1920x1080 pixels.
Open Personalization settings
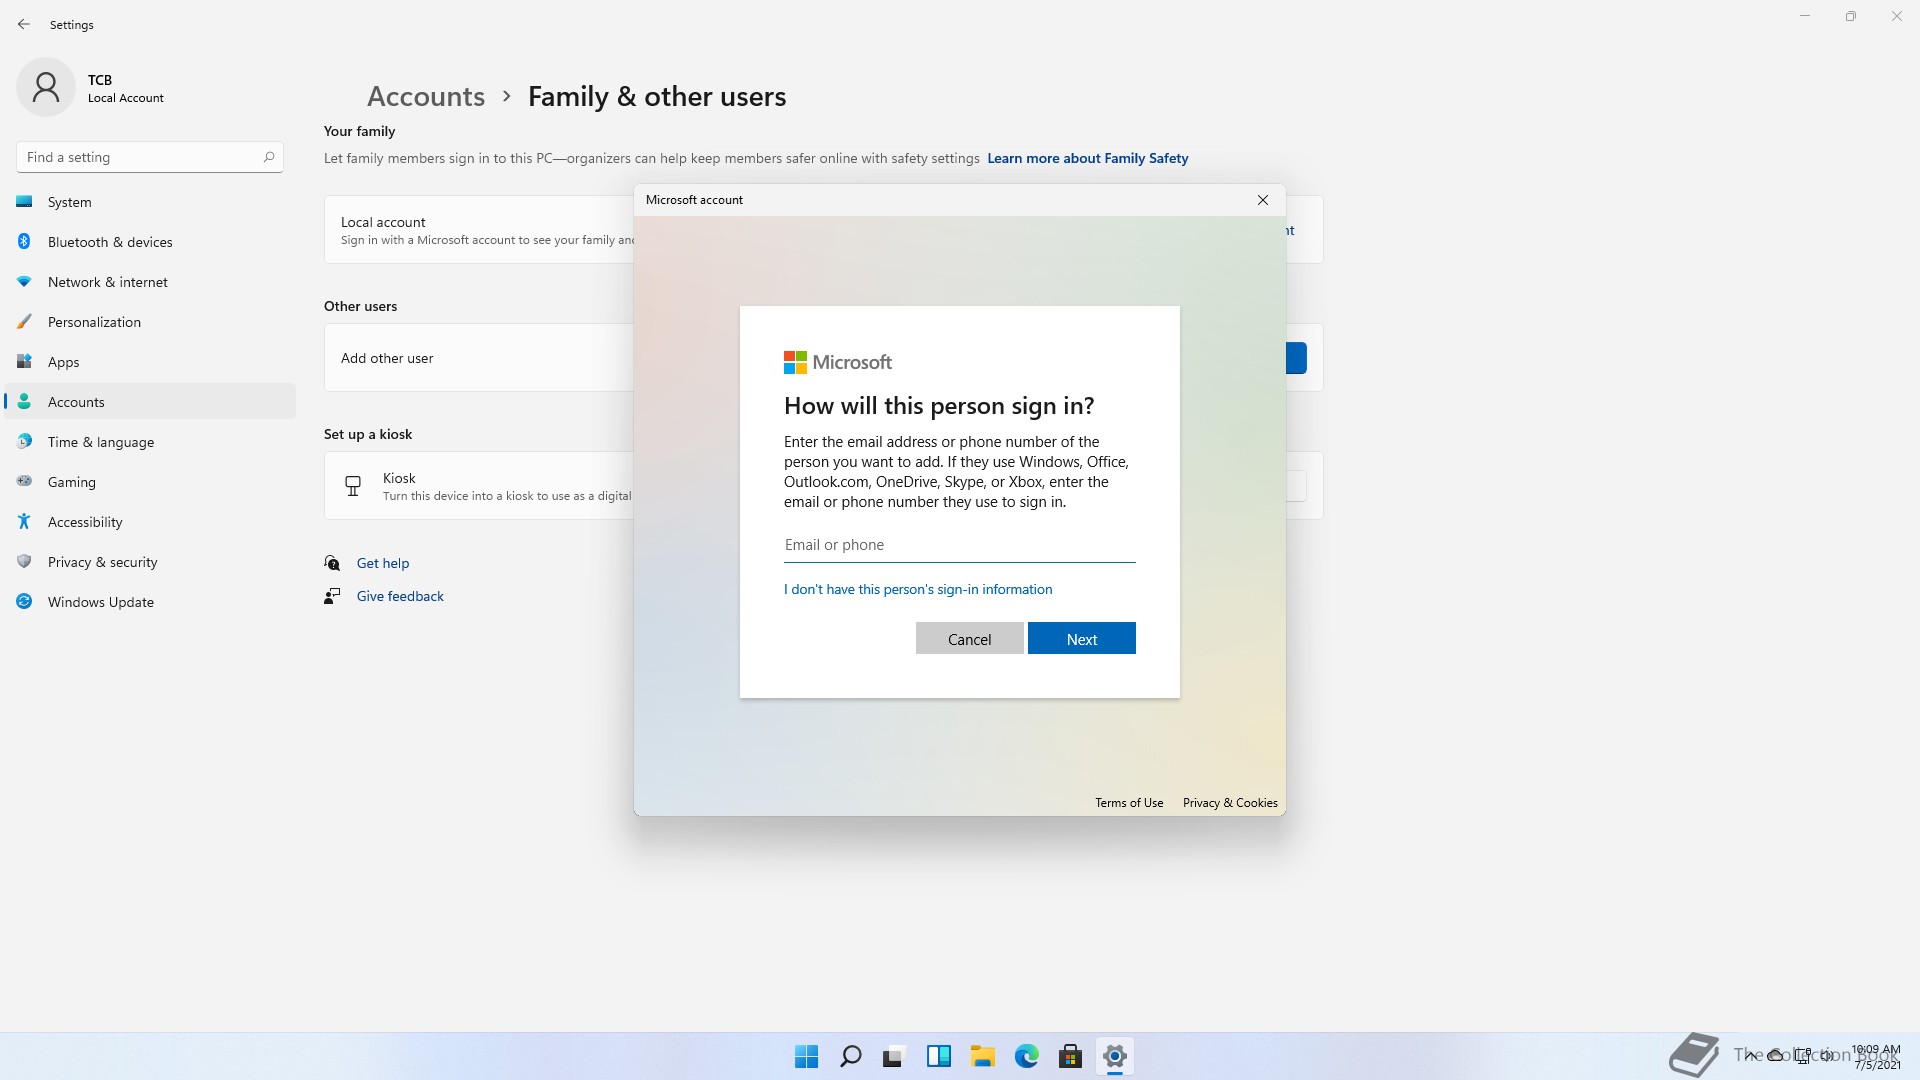tap(150, 322)
